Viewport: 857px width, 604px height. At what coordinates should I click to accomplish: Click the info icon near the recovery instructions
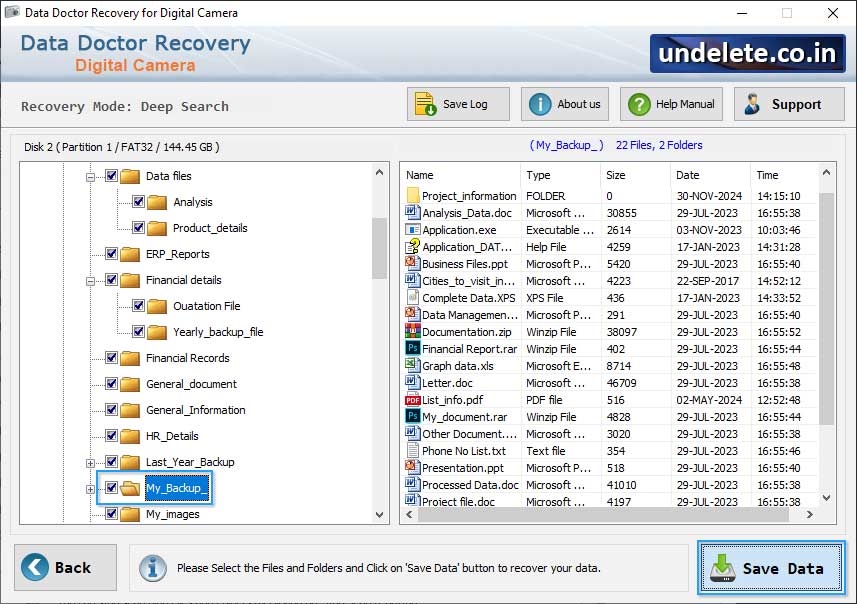152,568
